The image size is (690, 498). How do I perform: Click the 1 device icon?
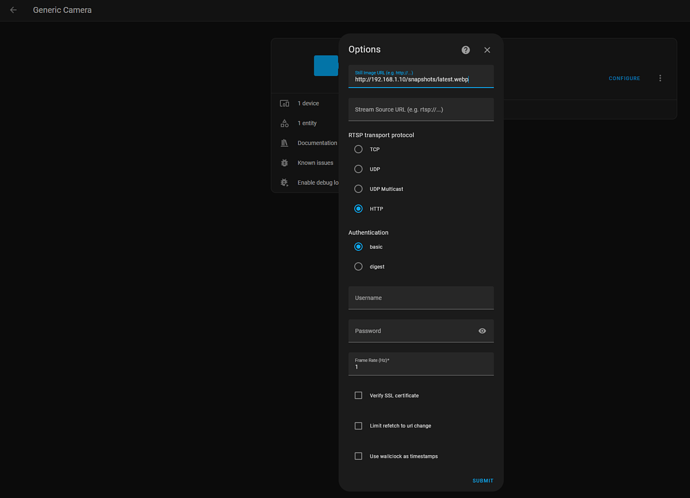285,104
